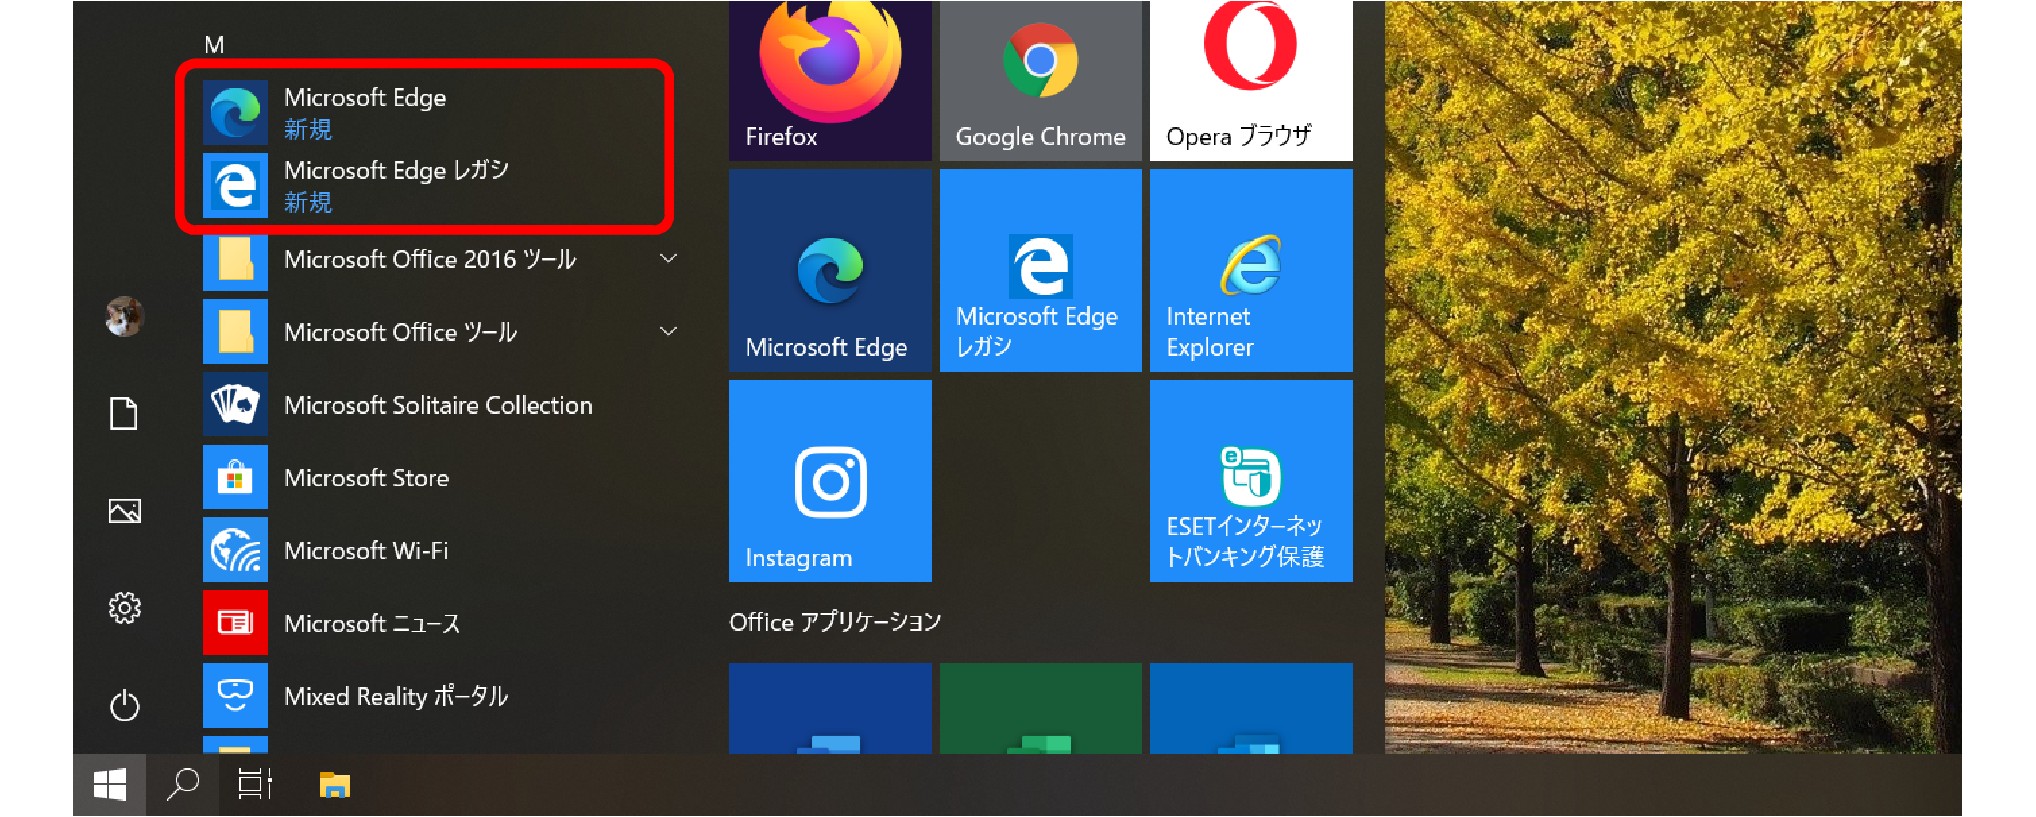2036x817 pixels.
Task: Open Microsoft Wi-Fi app icon
Action: (235, 550)
